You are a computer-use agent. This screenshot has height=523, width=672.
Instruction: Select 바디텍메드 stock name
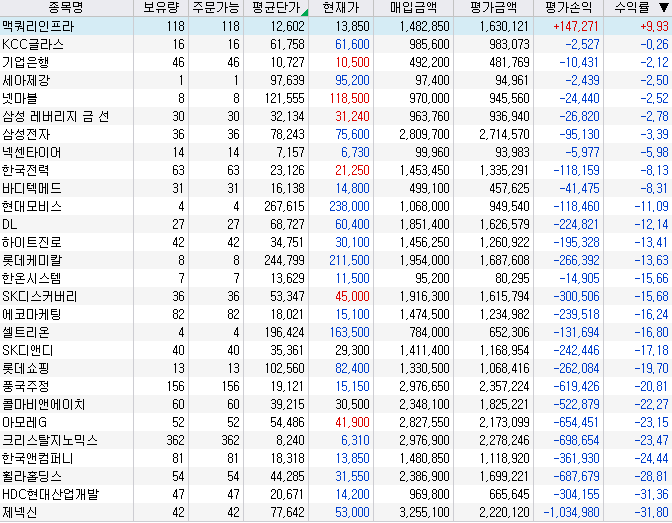click(32, 188)
